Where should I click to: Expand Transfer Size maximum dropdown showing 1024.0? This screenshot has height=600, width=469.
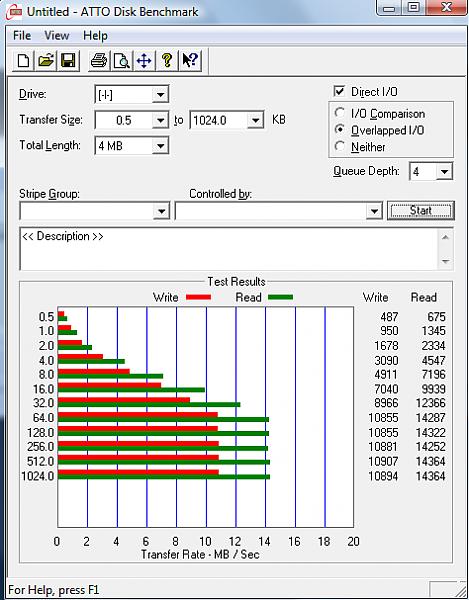coord(255,121)
